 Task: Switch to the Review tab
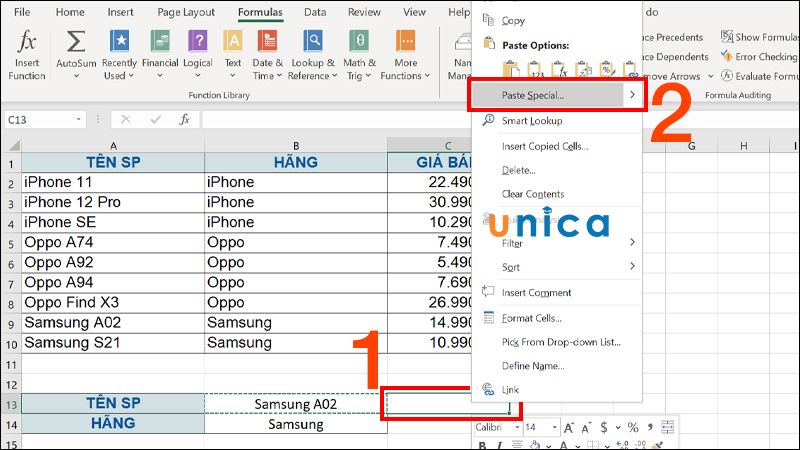click(364, 12)
